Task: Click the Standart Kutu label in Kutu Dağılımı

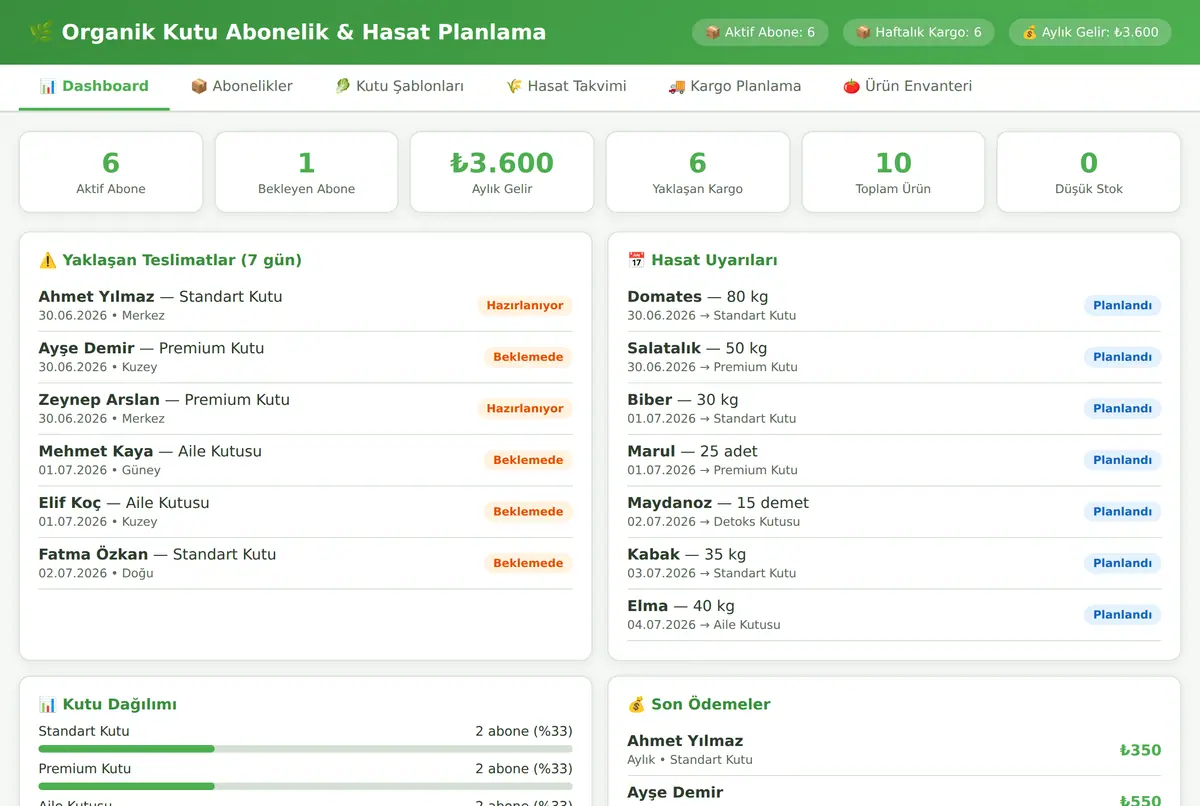Action: [x=84, y=731]
